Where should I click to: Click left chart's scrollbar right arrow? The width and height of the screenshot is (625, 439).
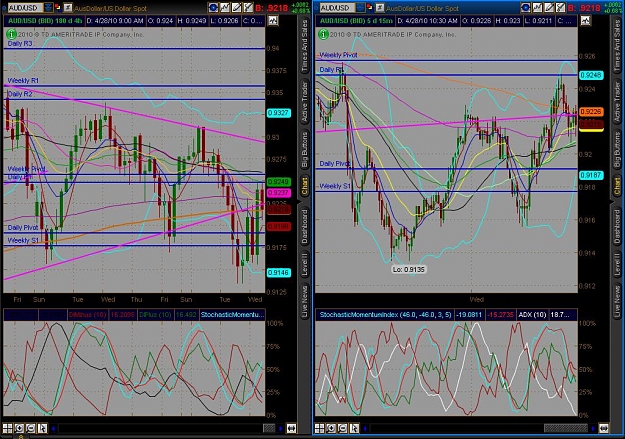[281, 429]
